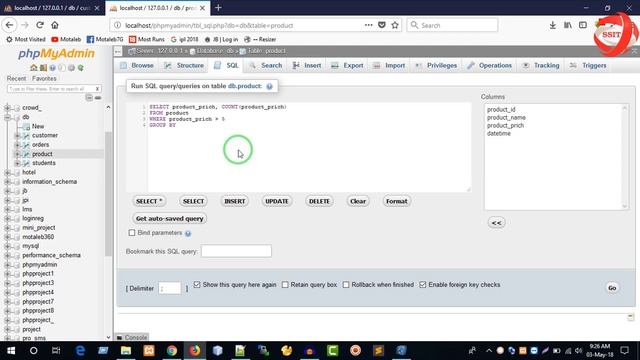
Task: Switch to the Browse tab
Action: [137, 65]
